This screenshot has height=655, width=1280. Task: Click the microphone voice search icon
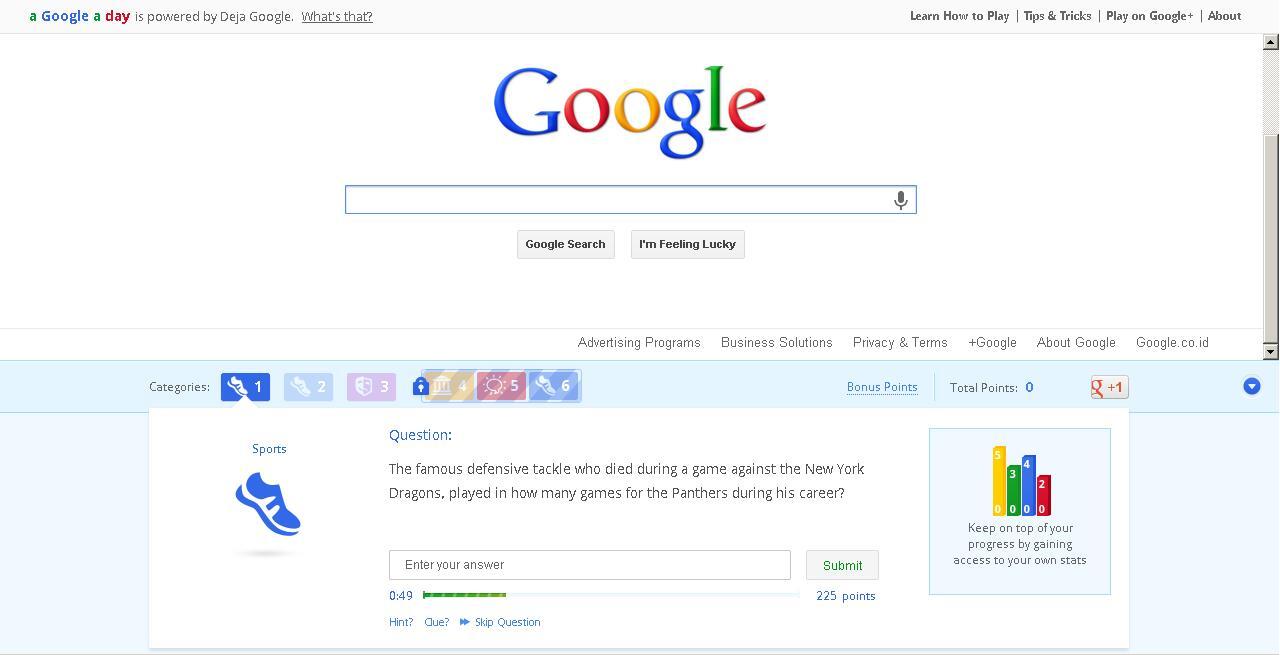point(901,200)
